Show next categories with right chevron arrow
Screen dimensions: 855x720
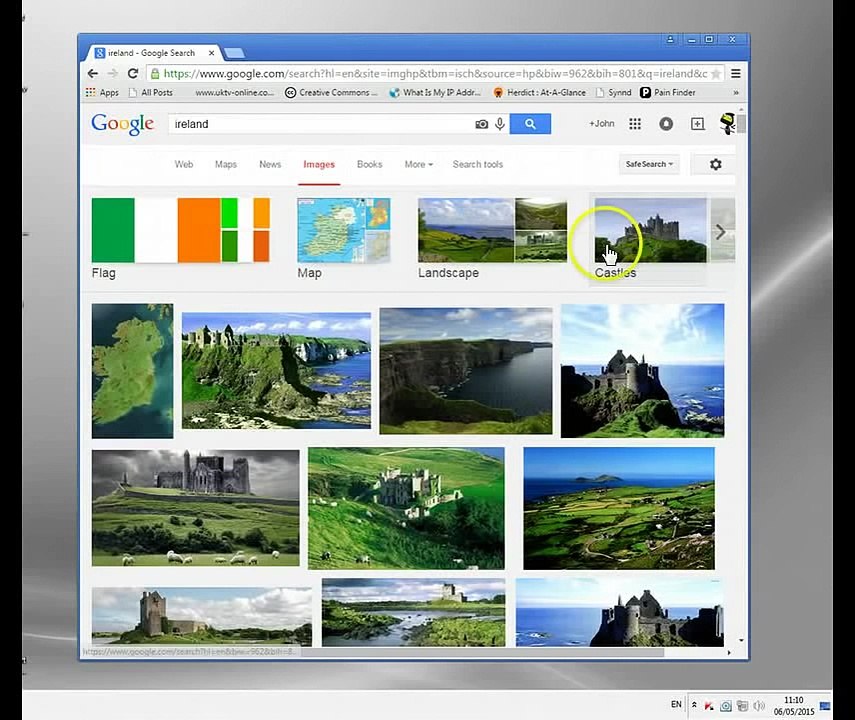720,232
